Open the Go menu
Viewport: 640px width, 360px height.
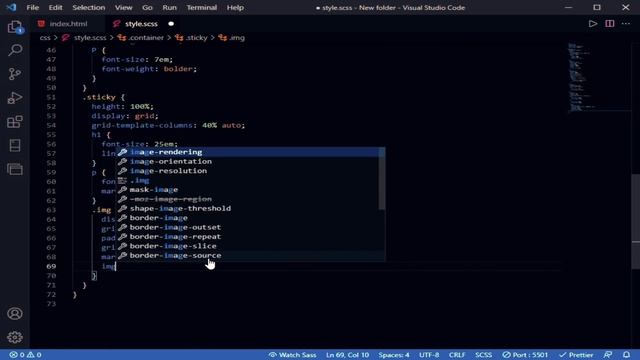[147, 7]
